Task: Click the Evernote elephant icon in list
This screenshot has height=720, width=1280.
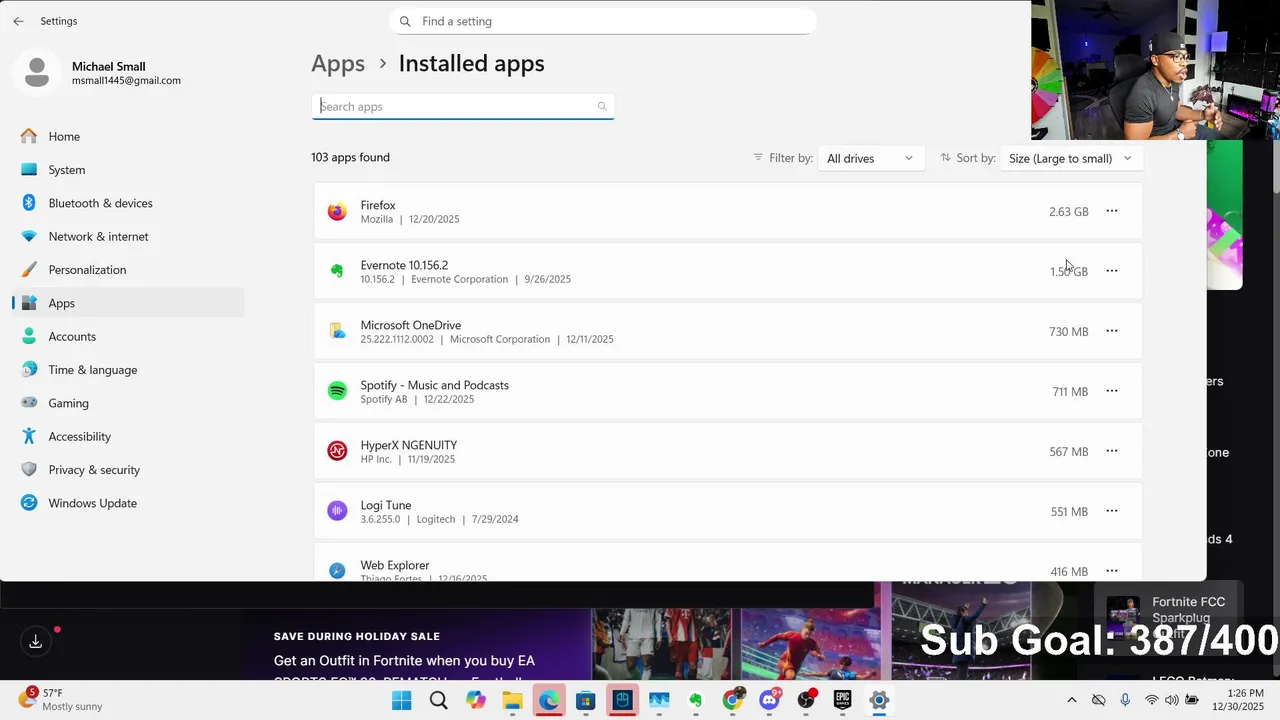Action: pos(337,271)
